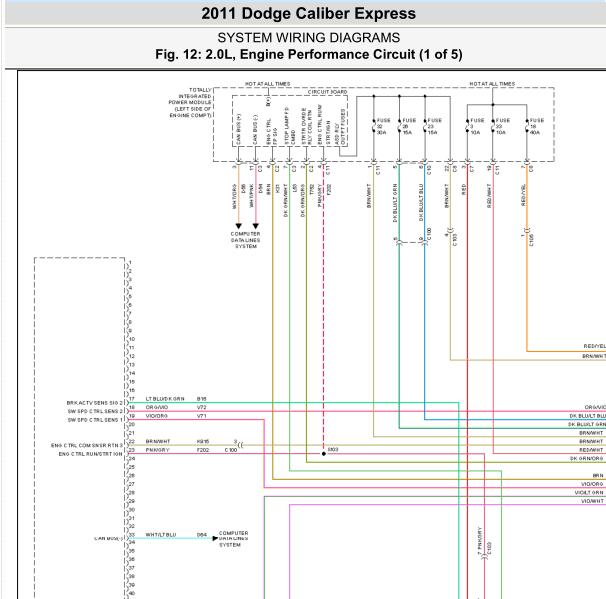
Task: Click the "FUSE 33 10A" label
Action: click(x=502, y=126)
